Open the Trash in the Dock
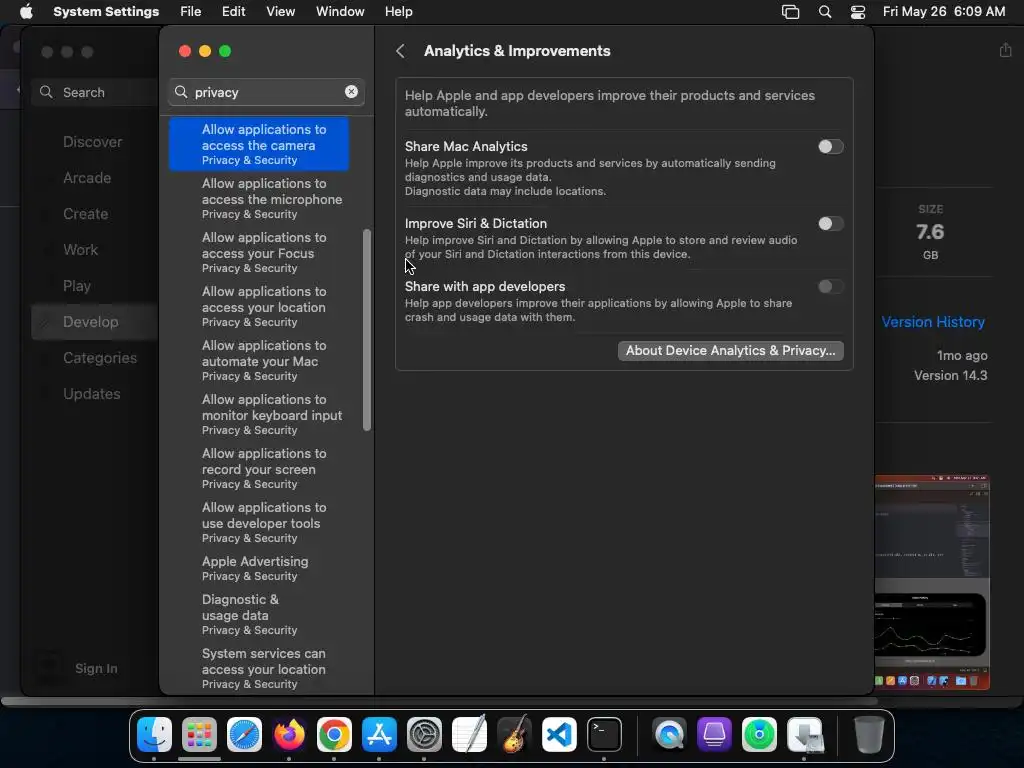The height and width of the screenshot is (768, 1024). (x=869, y=735)
